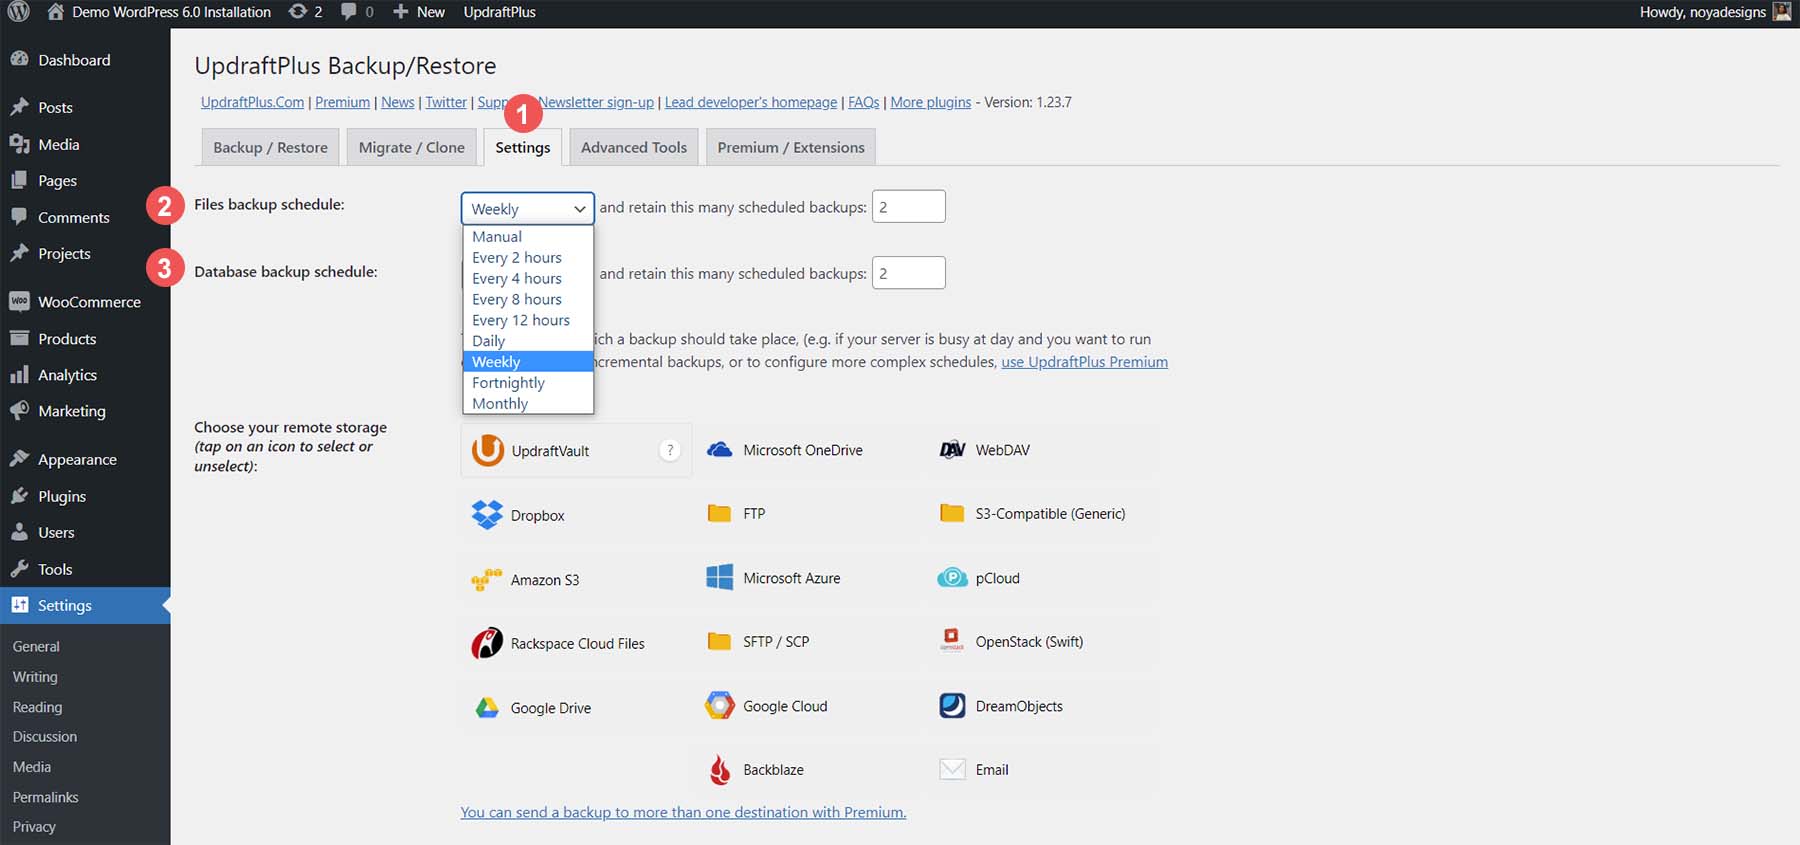Pick Microsoft OneDrive storage option
Viewport: 1800px width, 845px height.
point(785,451)
